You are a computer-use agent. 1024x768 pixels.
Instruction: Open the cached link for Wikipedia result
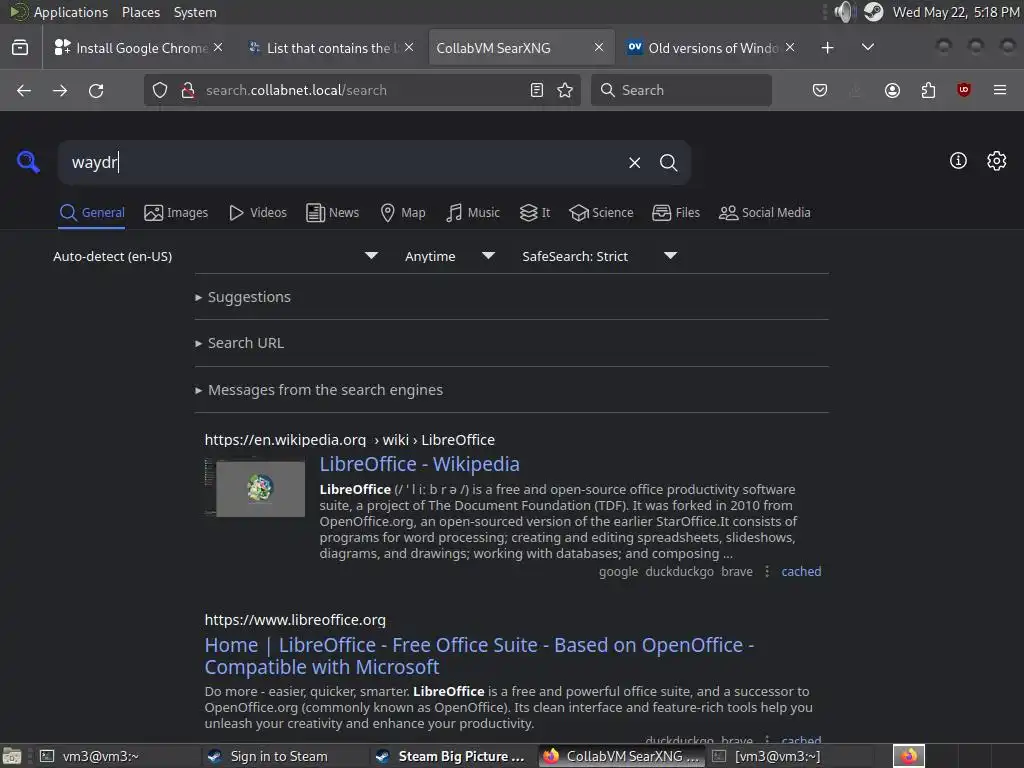(801, 571)
